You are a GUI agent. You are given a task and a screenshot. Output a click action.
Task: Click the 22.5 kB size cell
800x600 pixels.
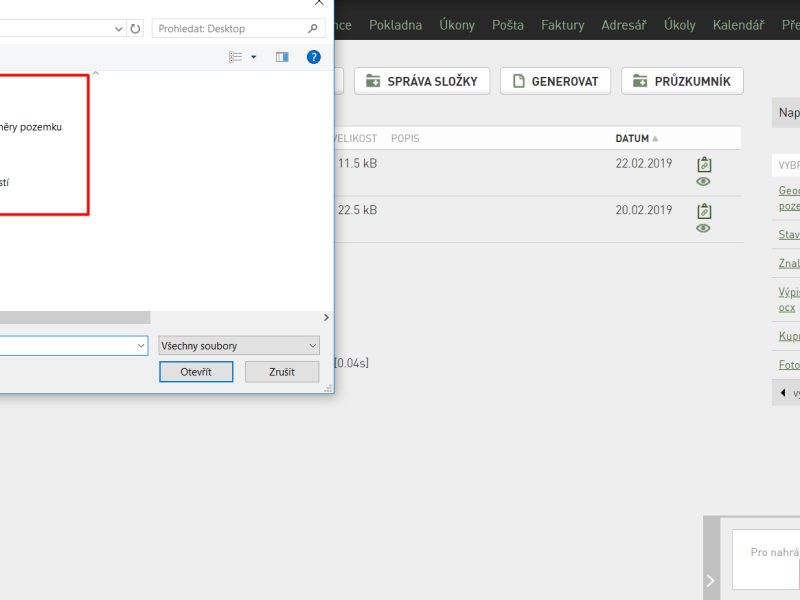[357, 210]
